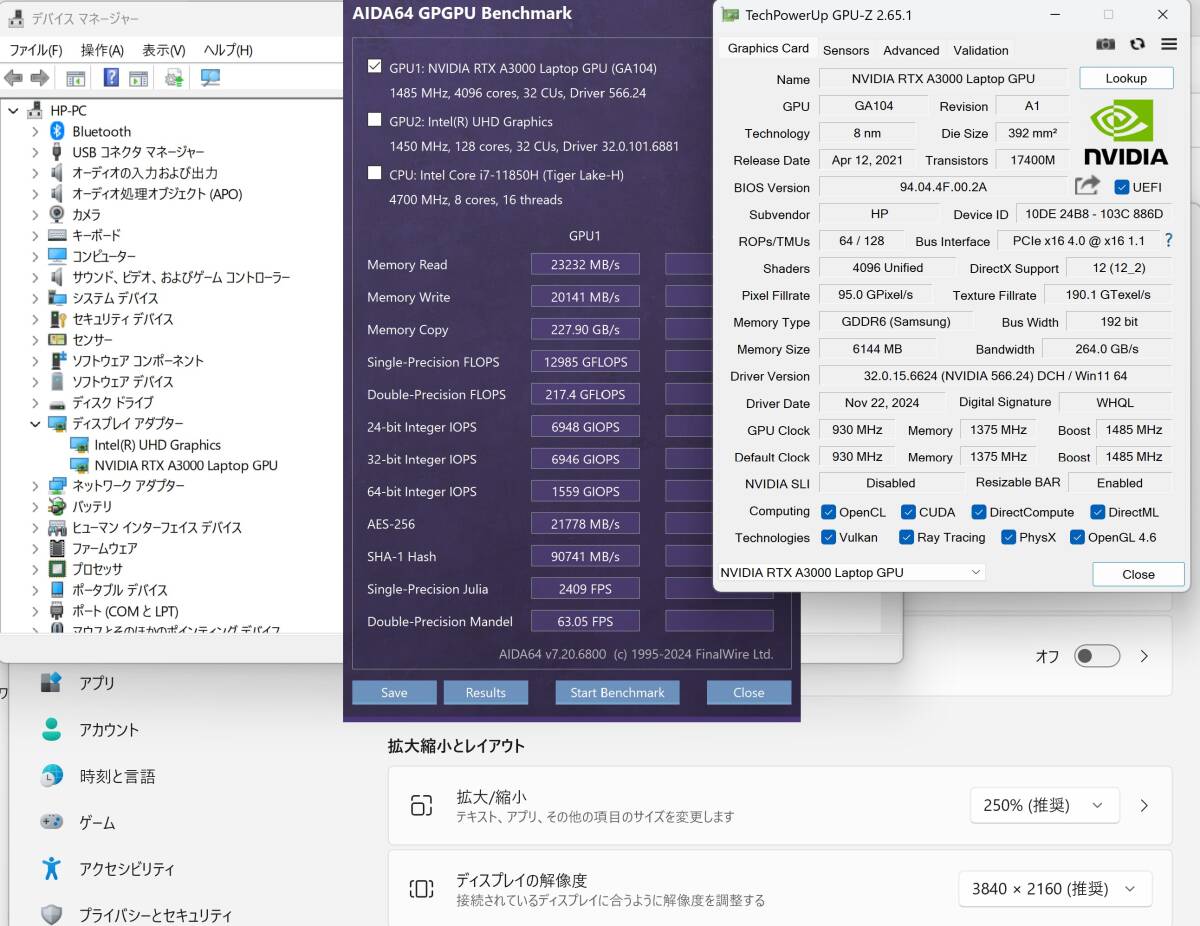Open アカウント in Settings sidebar
This screenshot has width=1200, height=926.
pyautogui.click(x=109, y=730)
